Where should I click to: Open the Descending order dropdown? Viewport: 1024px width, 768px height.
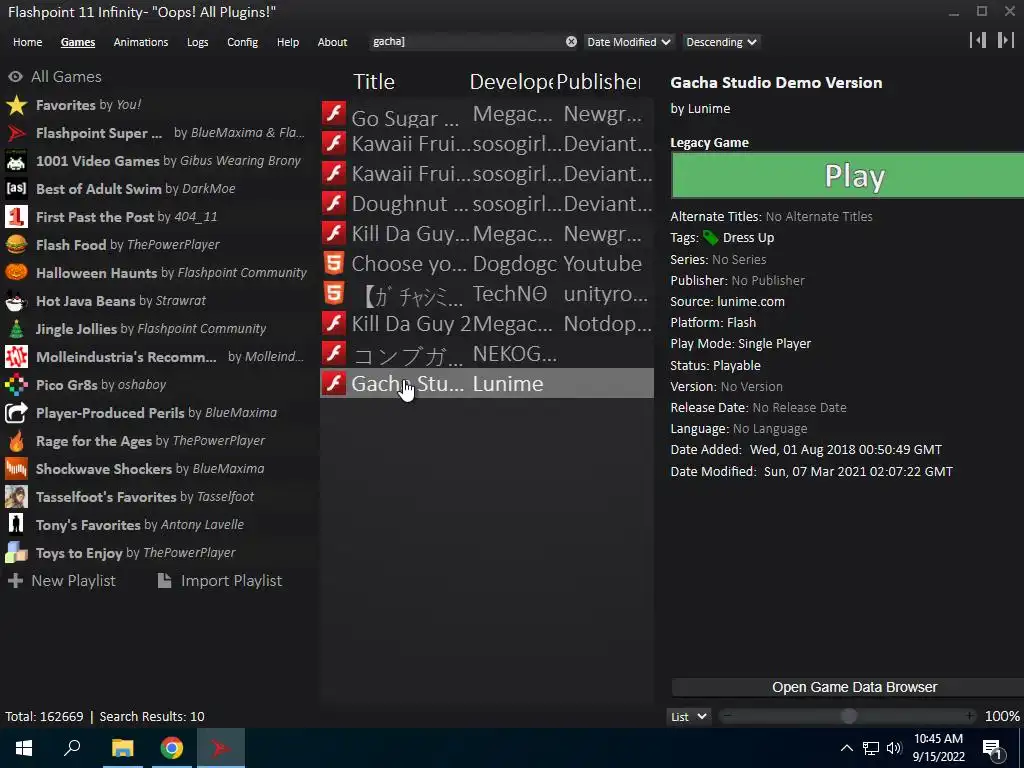[721, 42]
